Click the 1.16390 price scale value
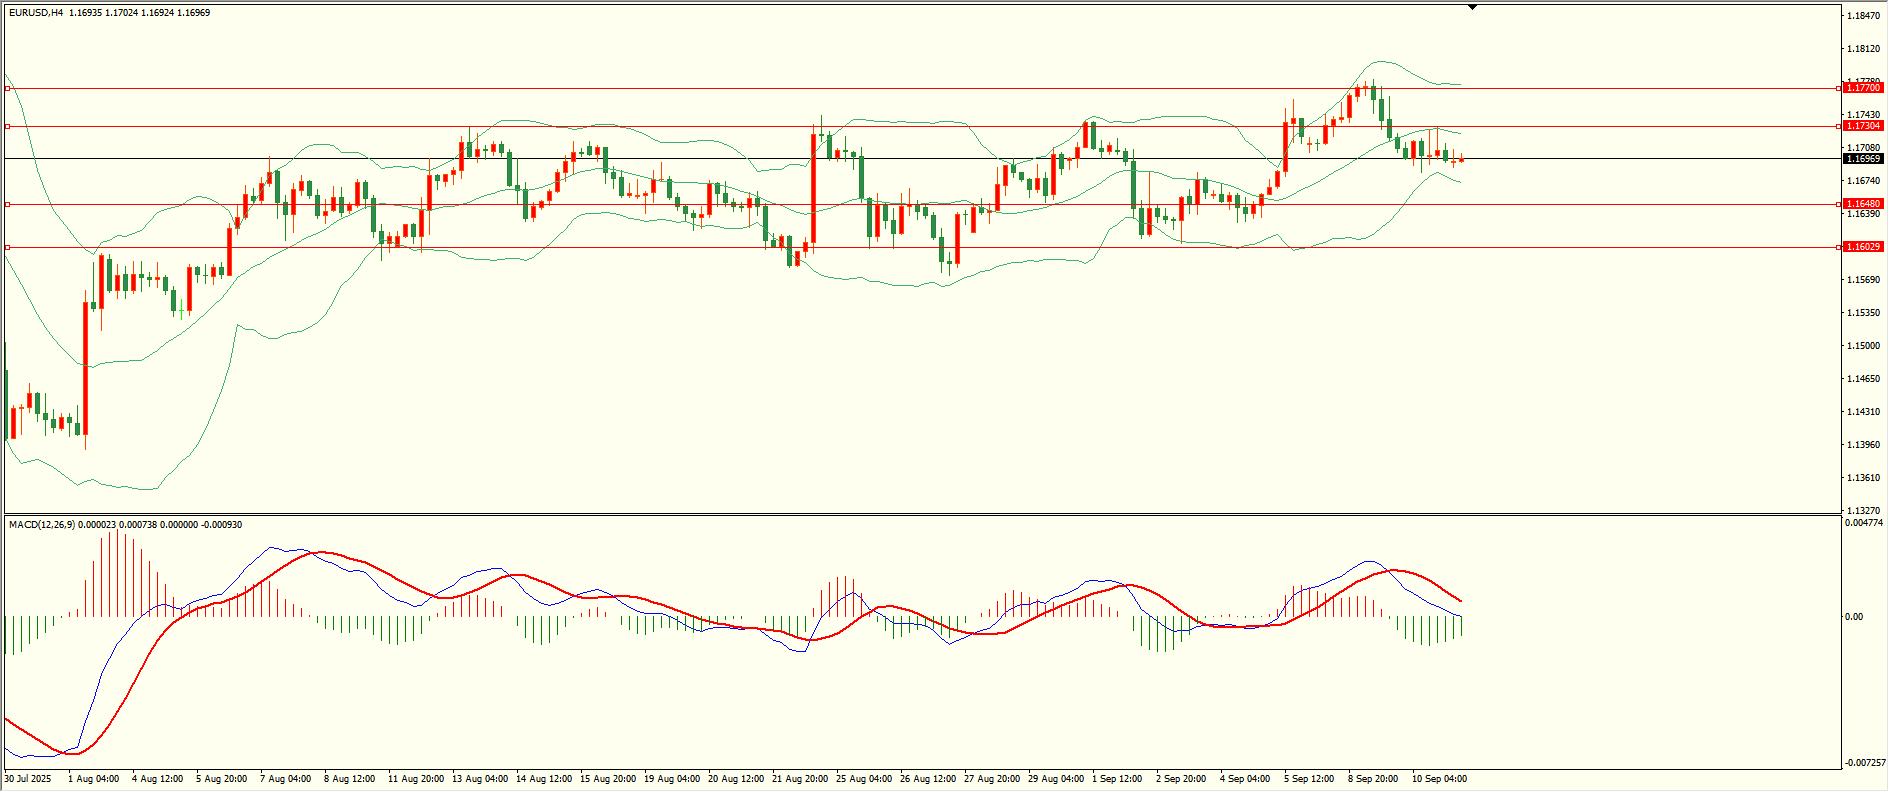This screenshot has width=1889, height=792. pyautogui.click(x=1863, y=214)
